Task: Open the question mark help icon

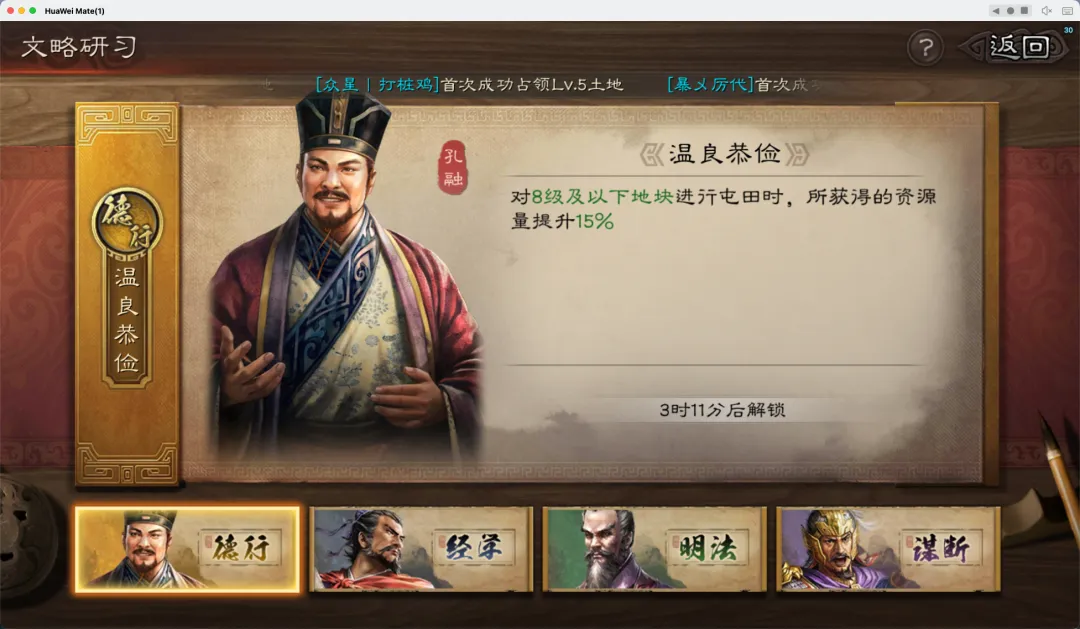Action: [925, 48]
